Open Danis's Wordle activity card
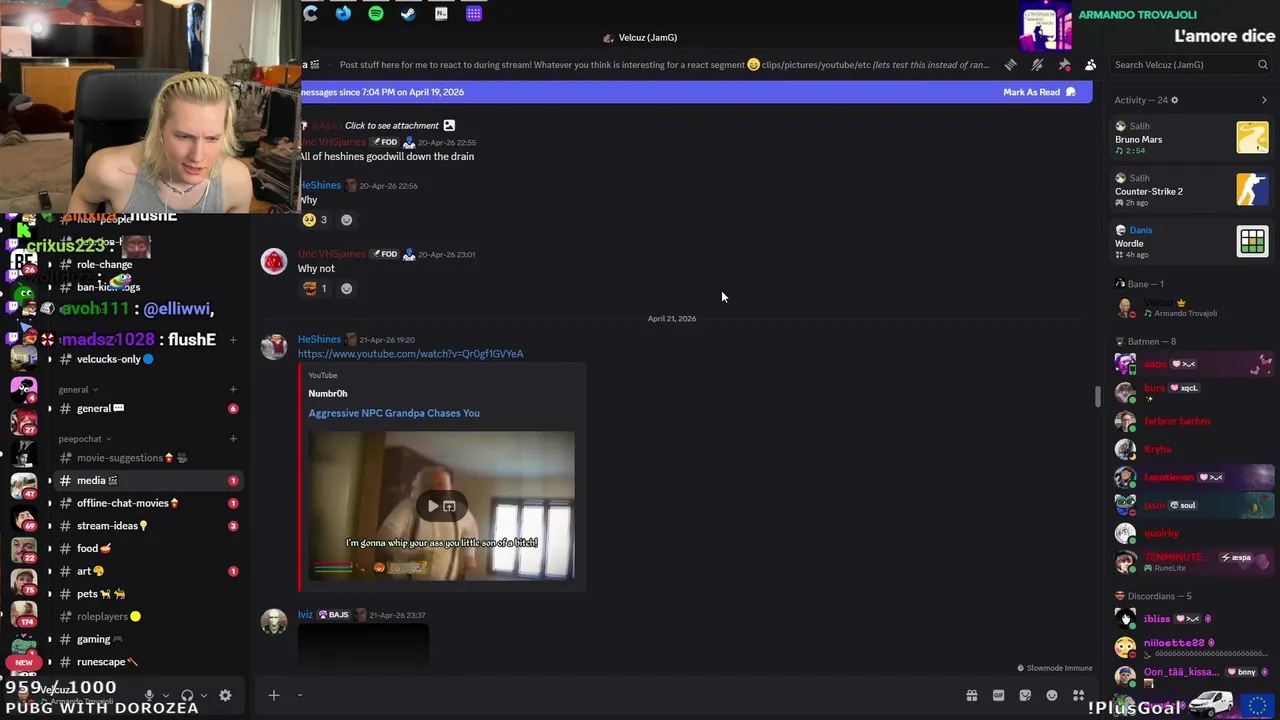 click(x=1192, y=242)
